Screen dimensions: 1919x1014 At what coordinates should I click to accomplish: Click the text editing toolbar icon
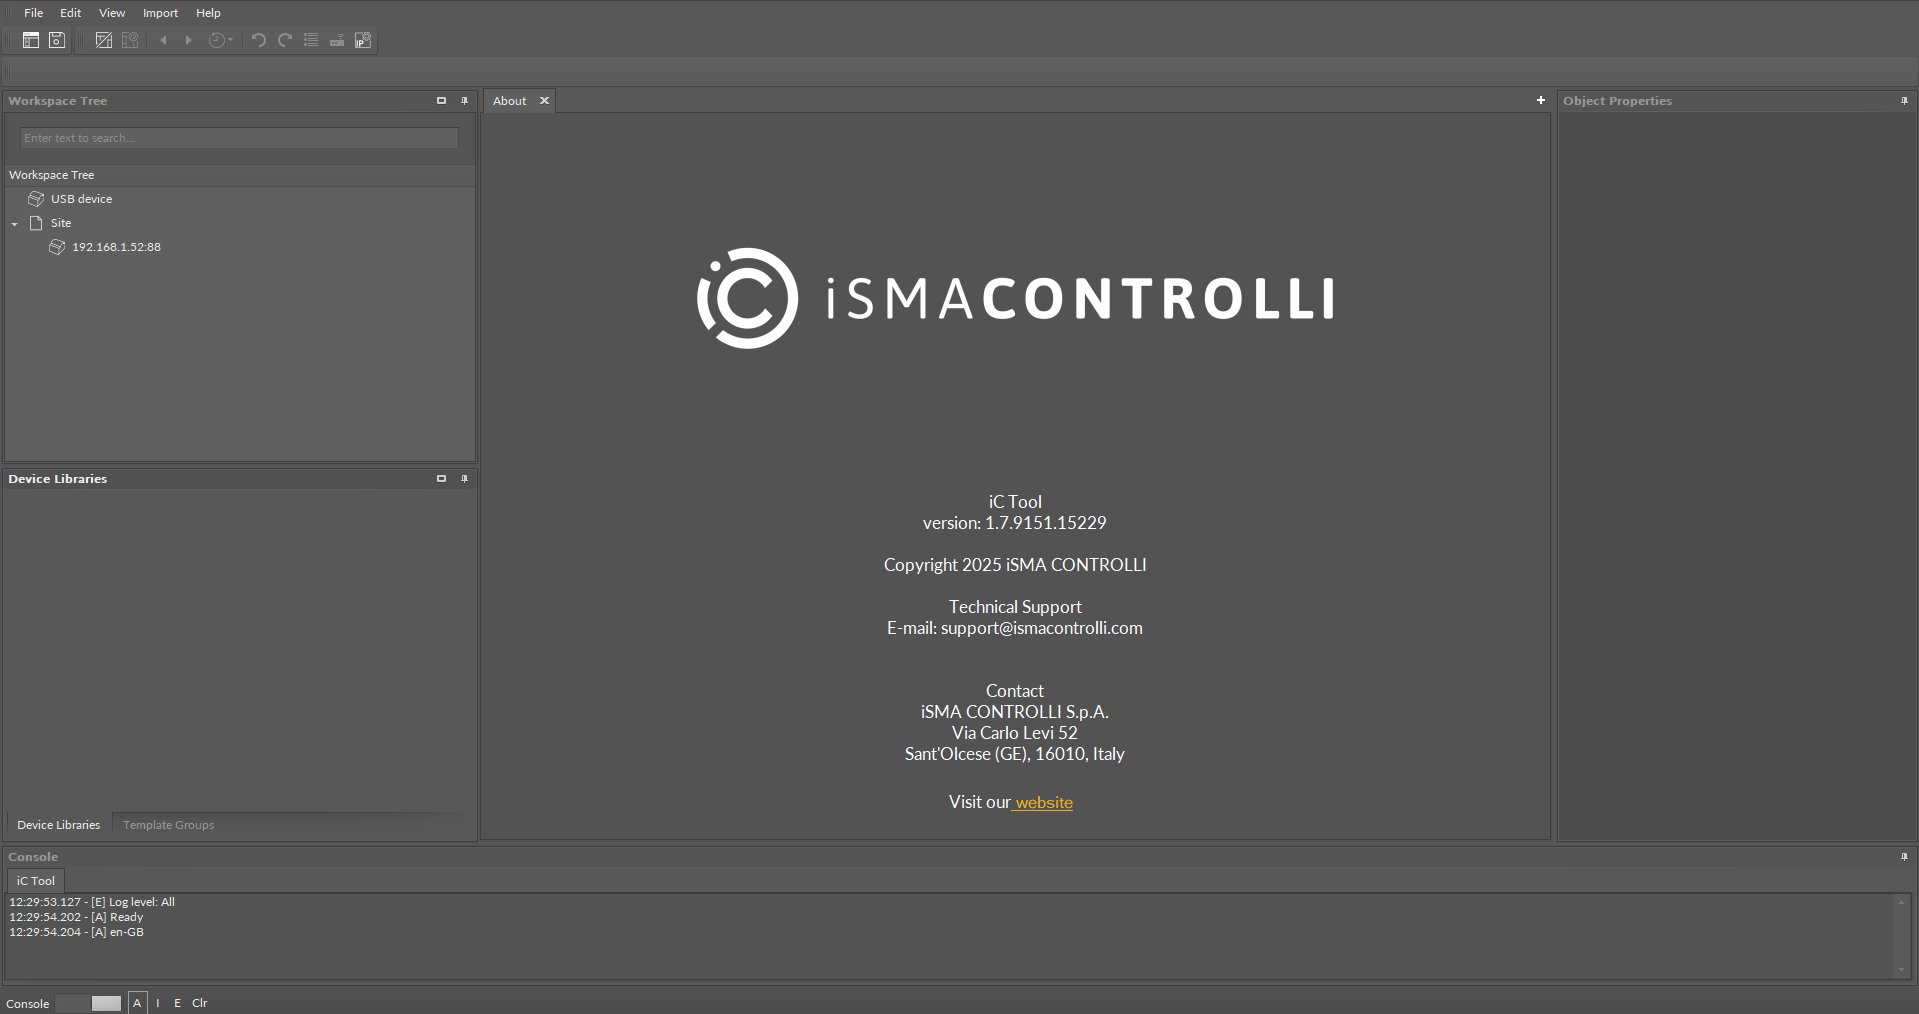point(103,40)
